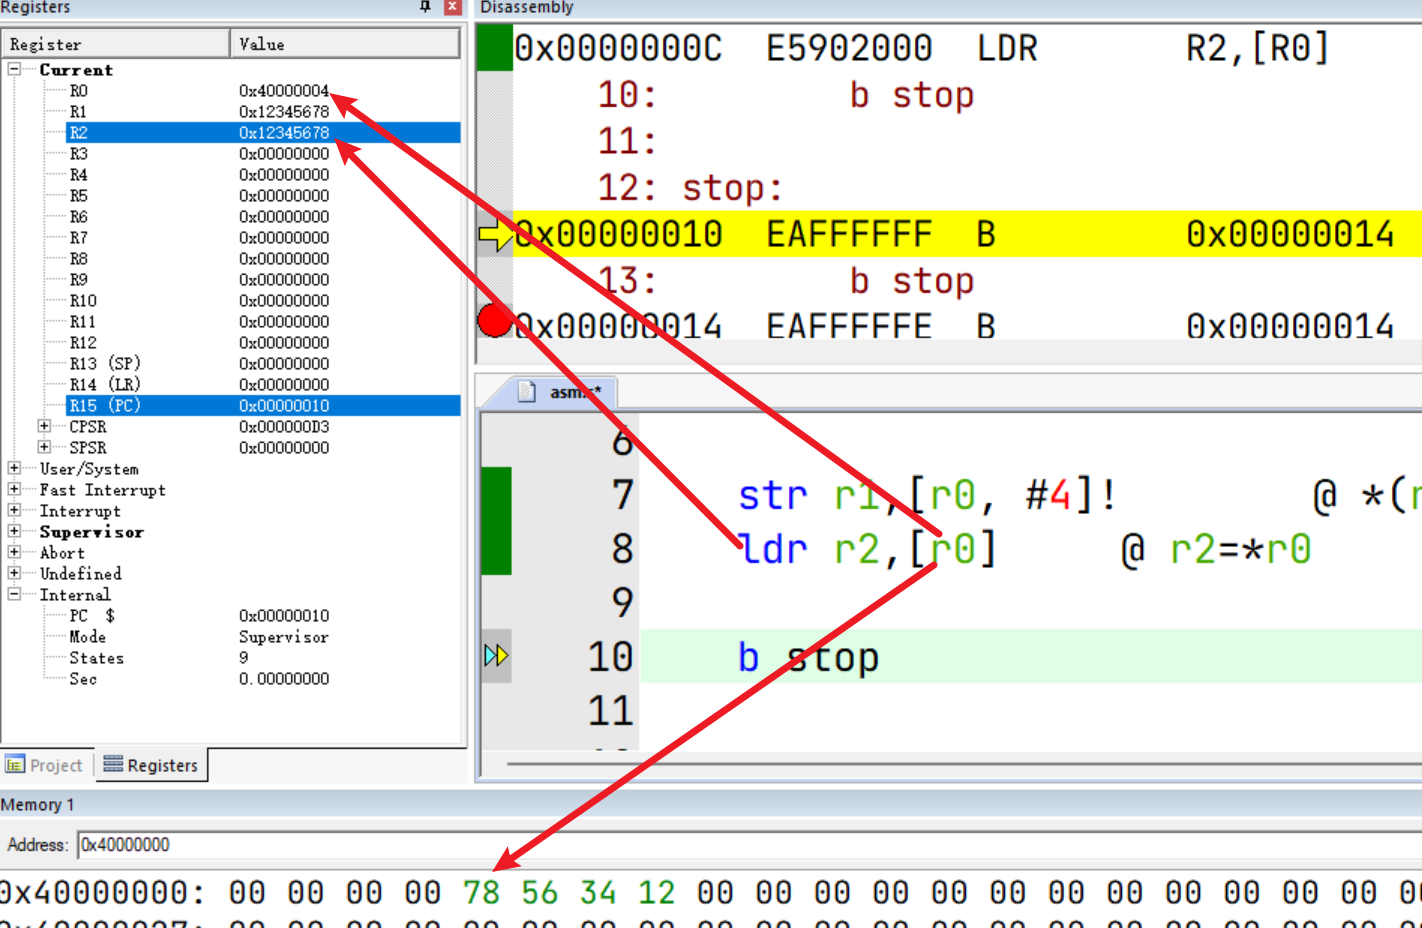Click the yellow current-instruction arrow in disassembly

coord(495,235)
